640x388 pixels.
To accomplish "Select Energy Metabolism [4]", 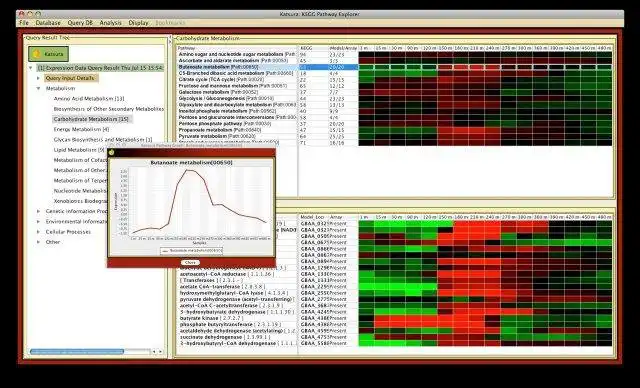I will (81, 129).
